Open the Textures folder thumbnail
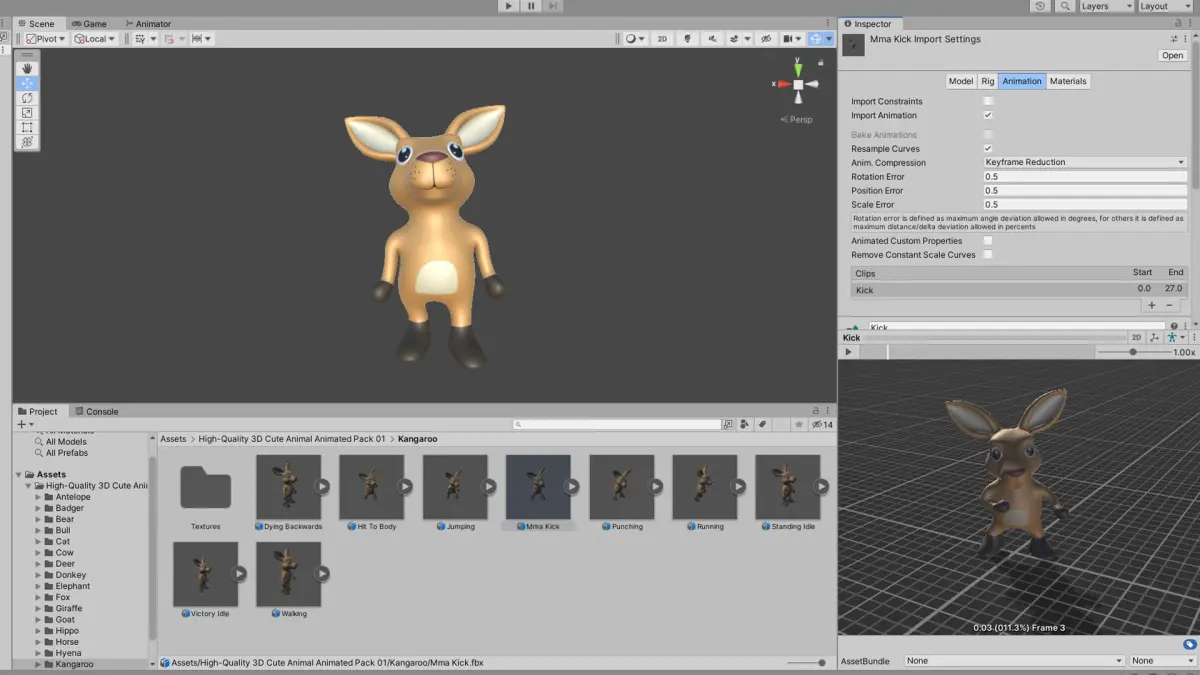Viewport: 1200px width, 675px height. click(x=205, y=488)
